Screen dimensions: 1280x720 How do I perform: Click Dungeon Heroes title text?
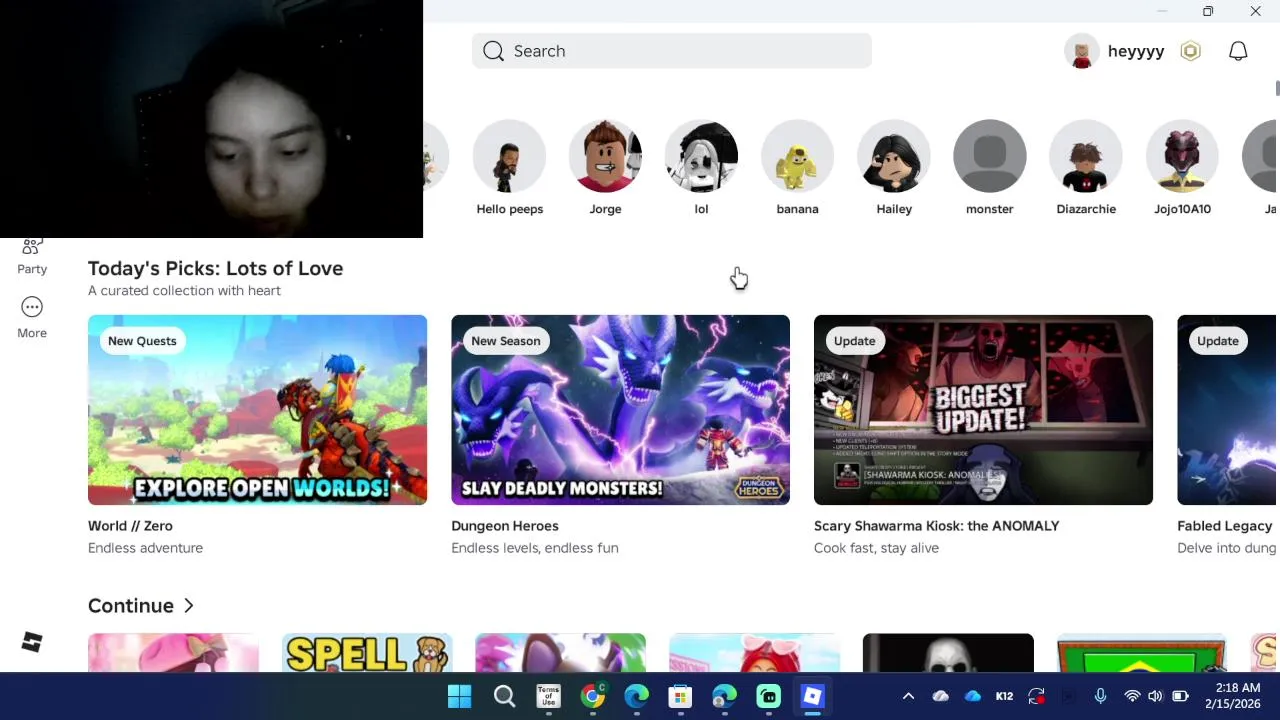coord(505,526)
